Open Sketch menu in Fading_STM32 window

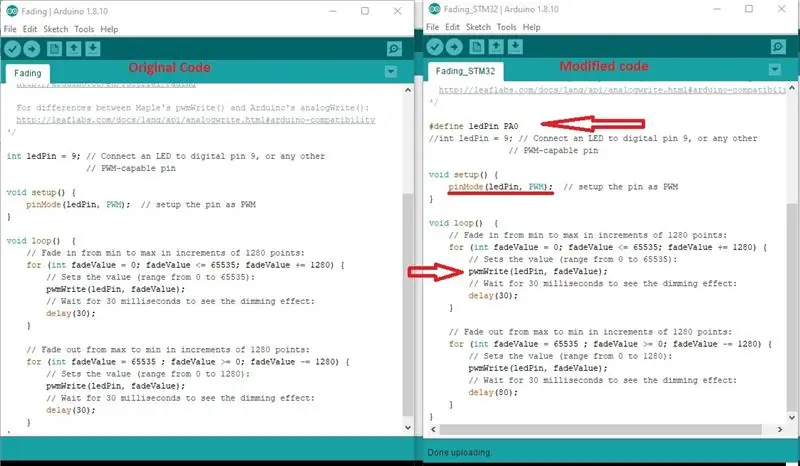[478, 27]
